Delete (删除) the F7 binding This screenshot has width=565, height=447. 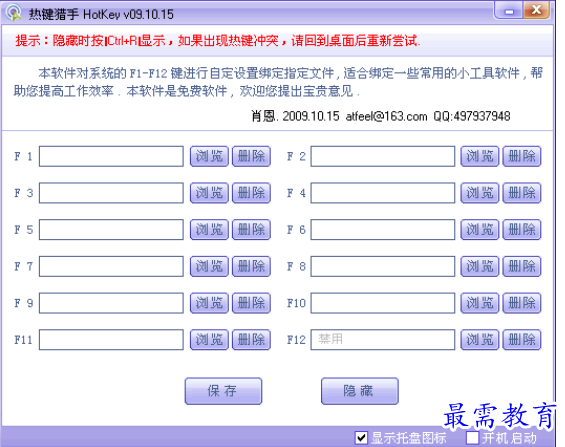click(x=252, y=267)
